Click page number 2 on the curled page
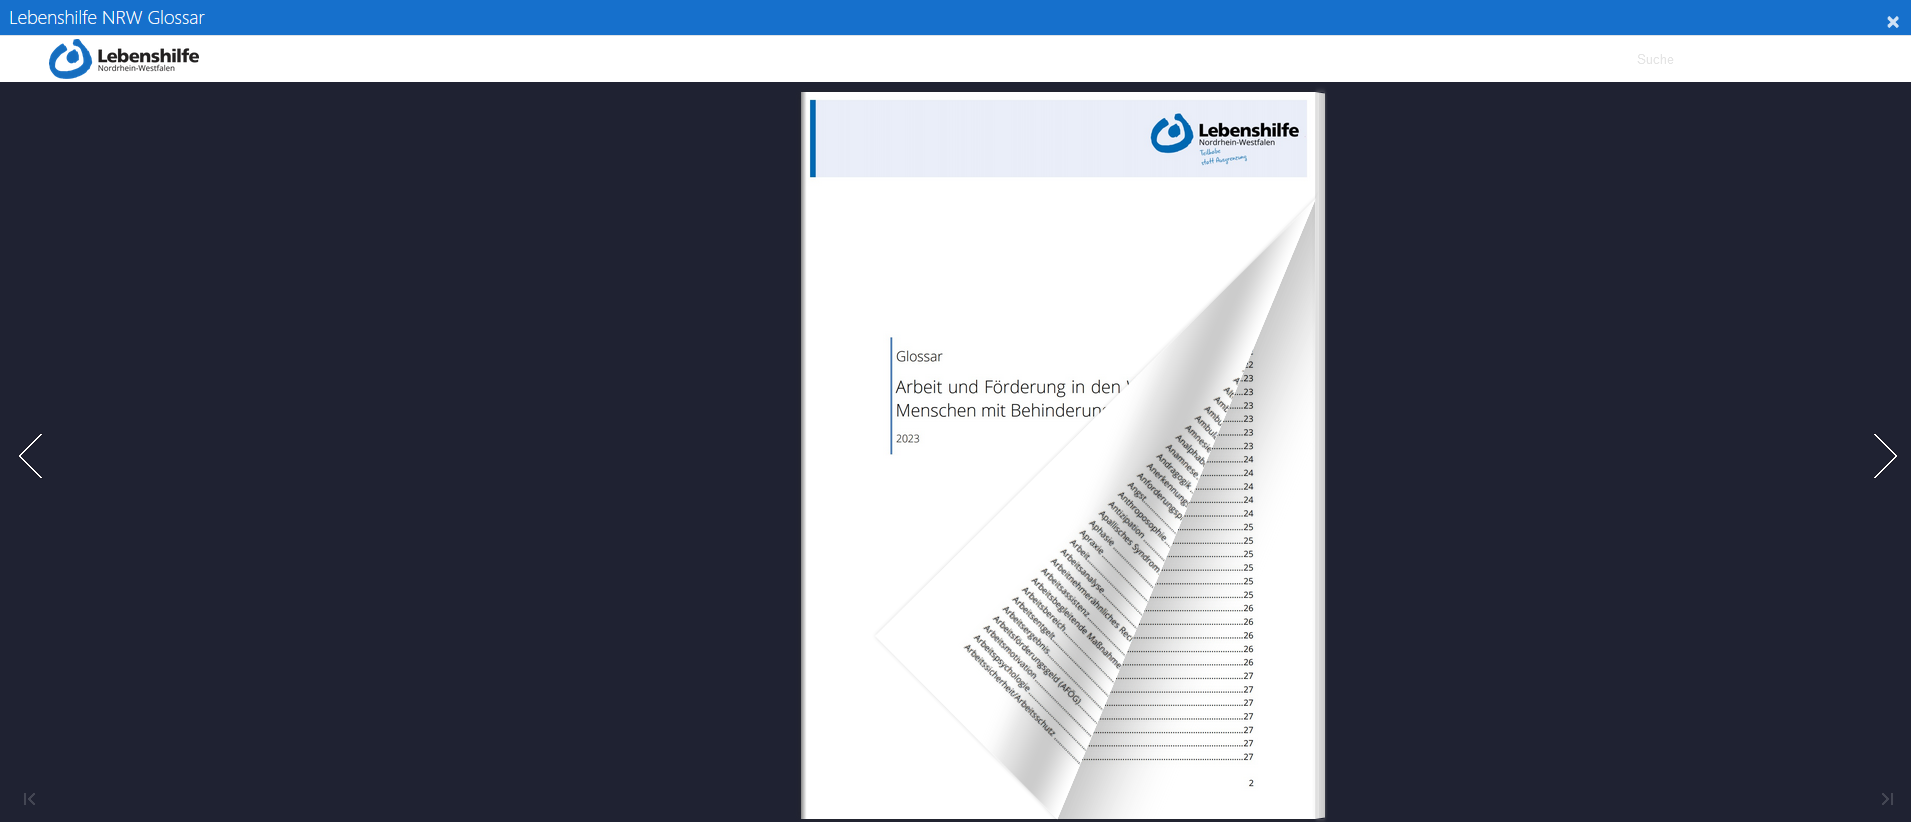1911x822 pixels. [1251, 783]
